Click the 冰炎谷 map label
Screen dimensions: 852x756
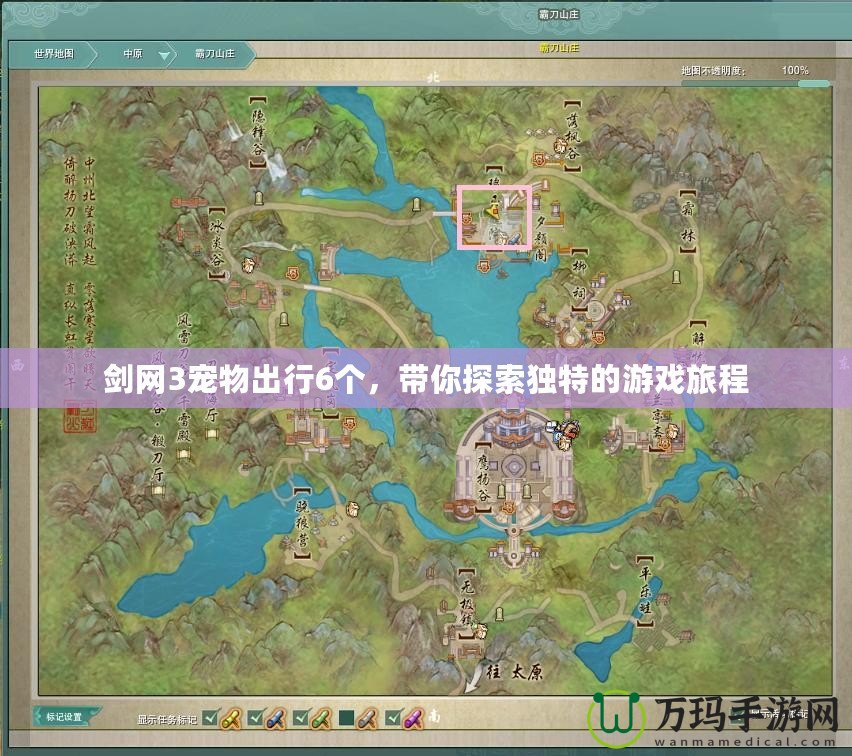coord(217,242)
